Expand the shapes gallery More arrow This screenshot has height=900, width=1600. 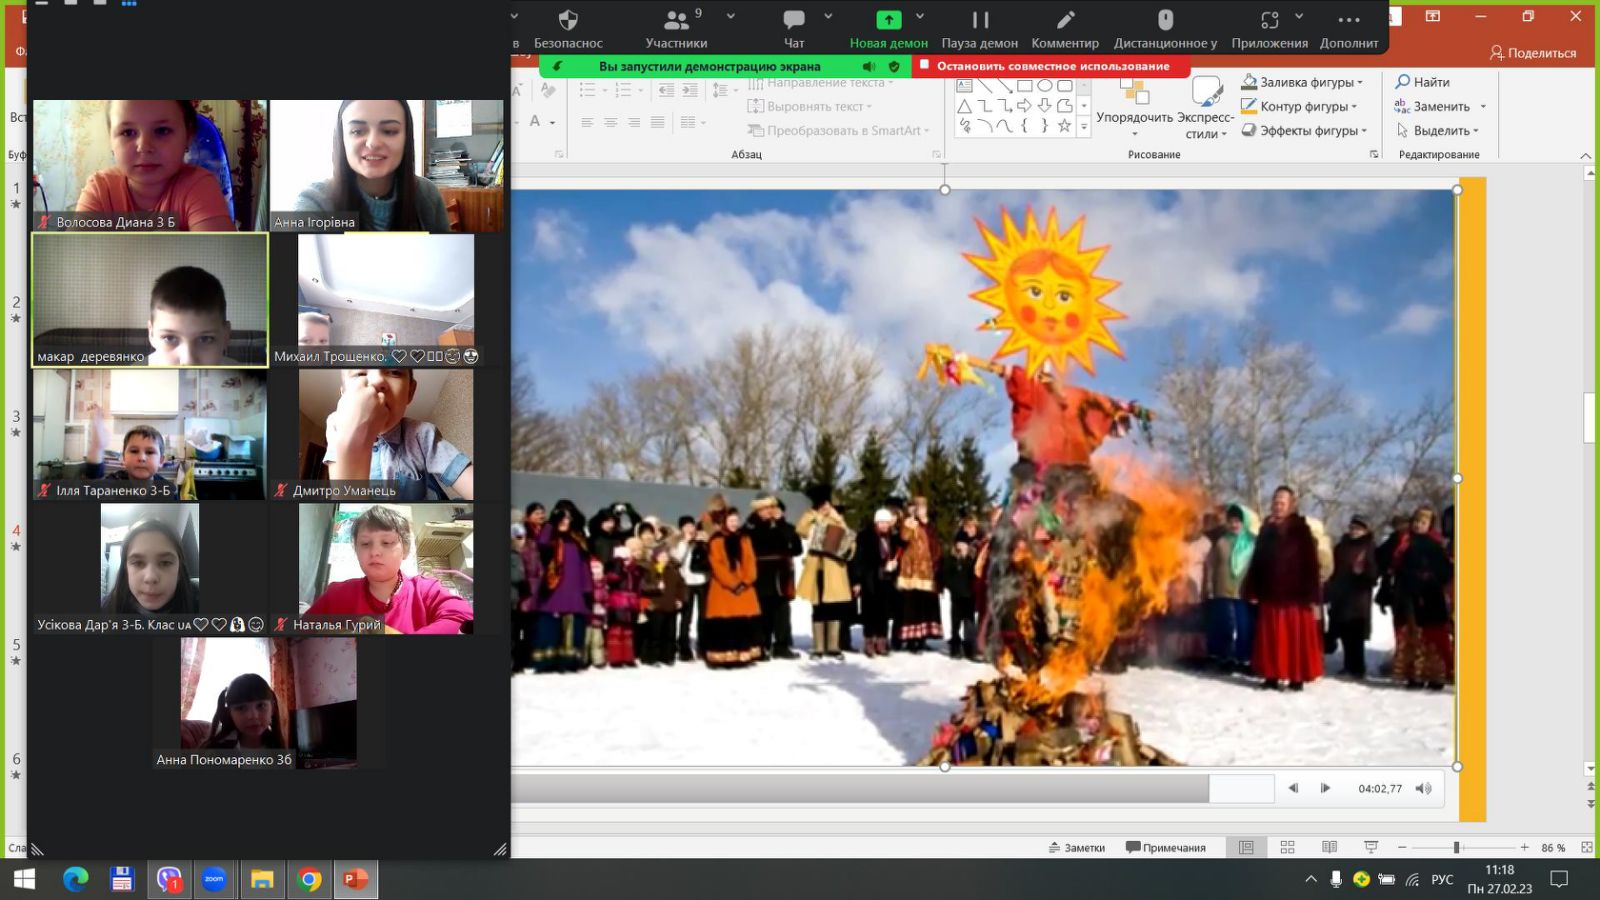(x=1083, y=127)
